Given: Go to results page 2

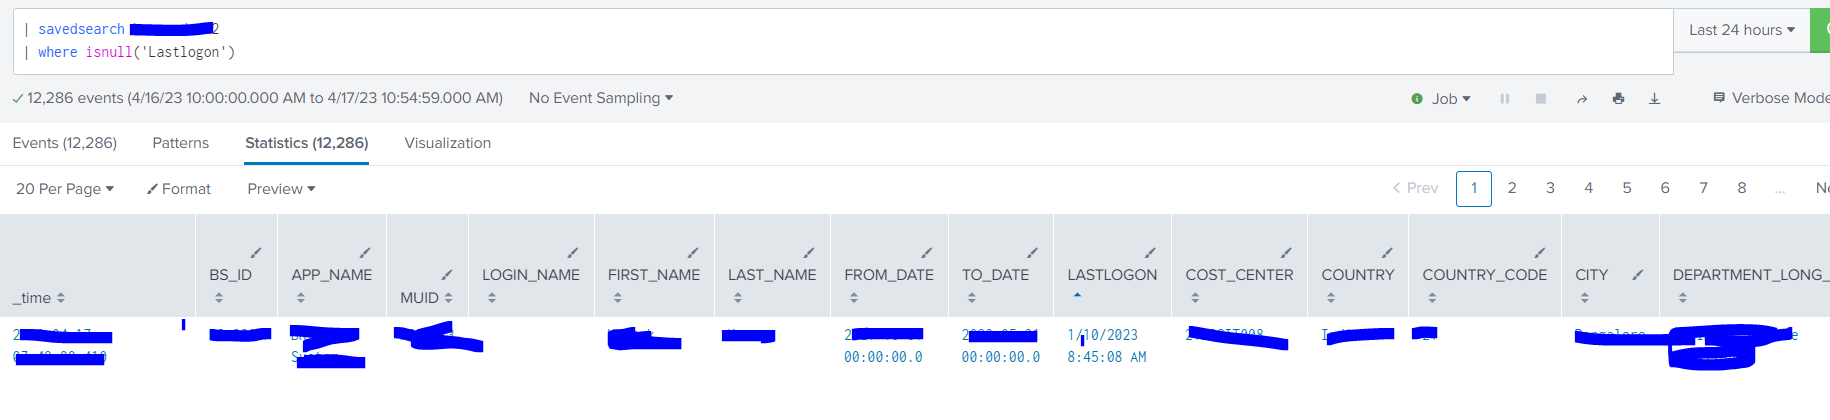Looking at the screenshot, I should [x=1512, y=188].
